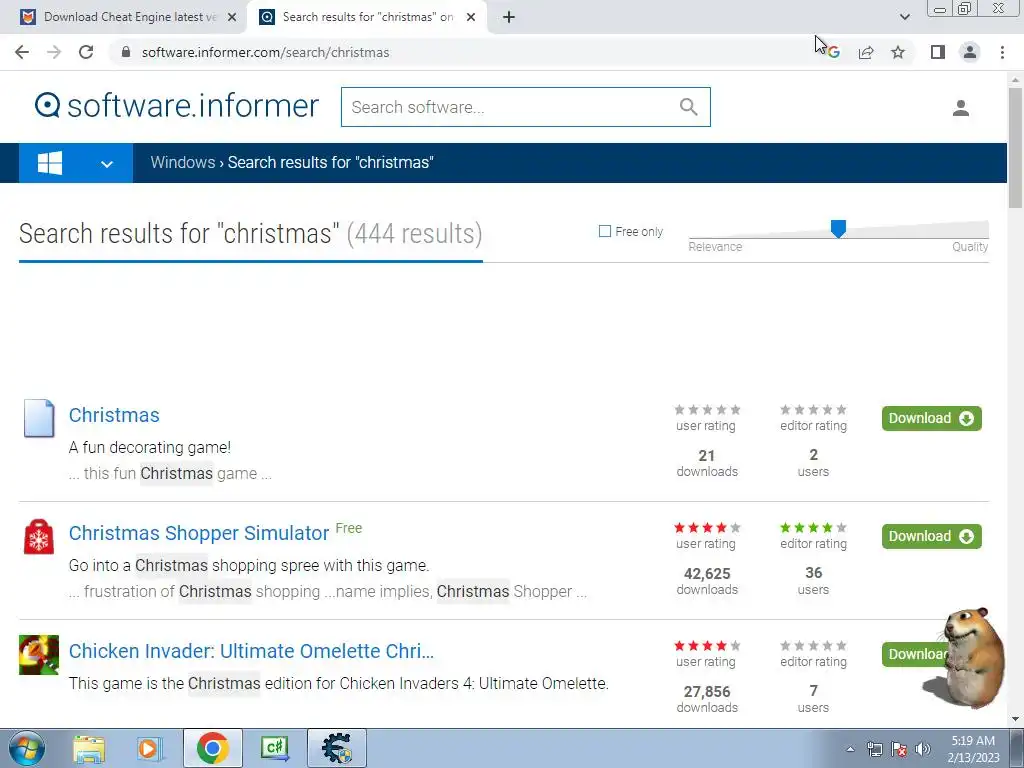Click the Windows breadcrumb link

pyautogui.click(x=182, y=163)
